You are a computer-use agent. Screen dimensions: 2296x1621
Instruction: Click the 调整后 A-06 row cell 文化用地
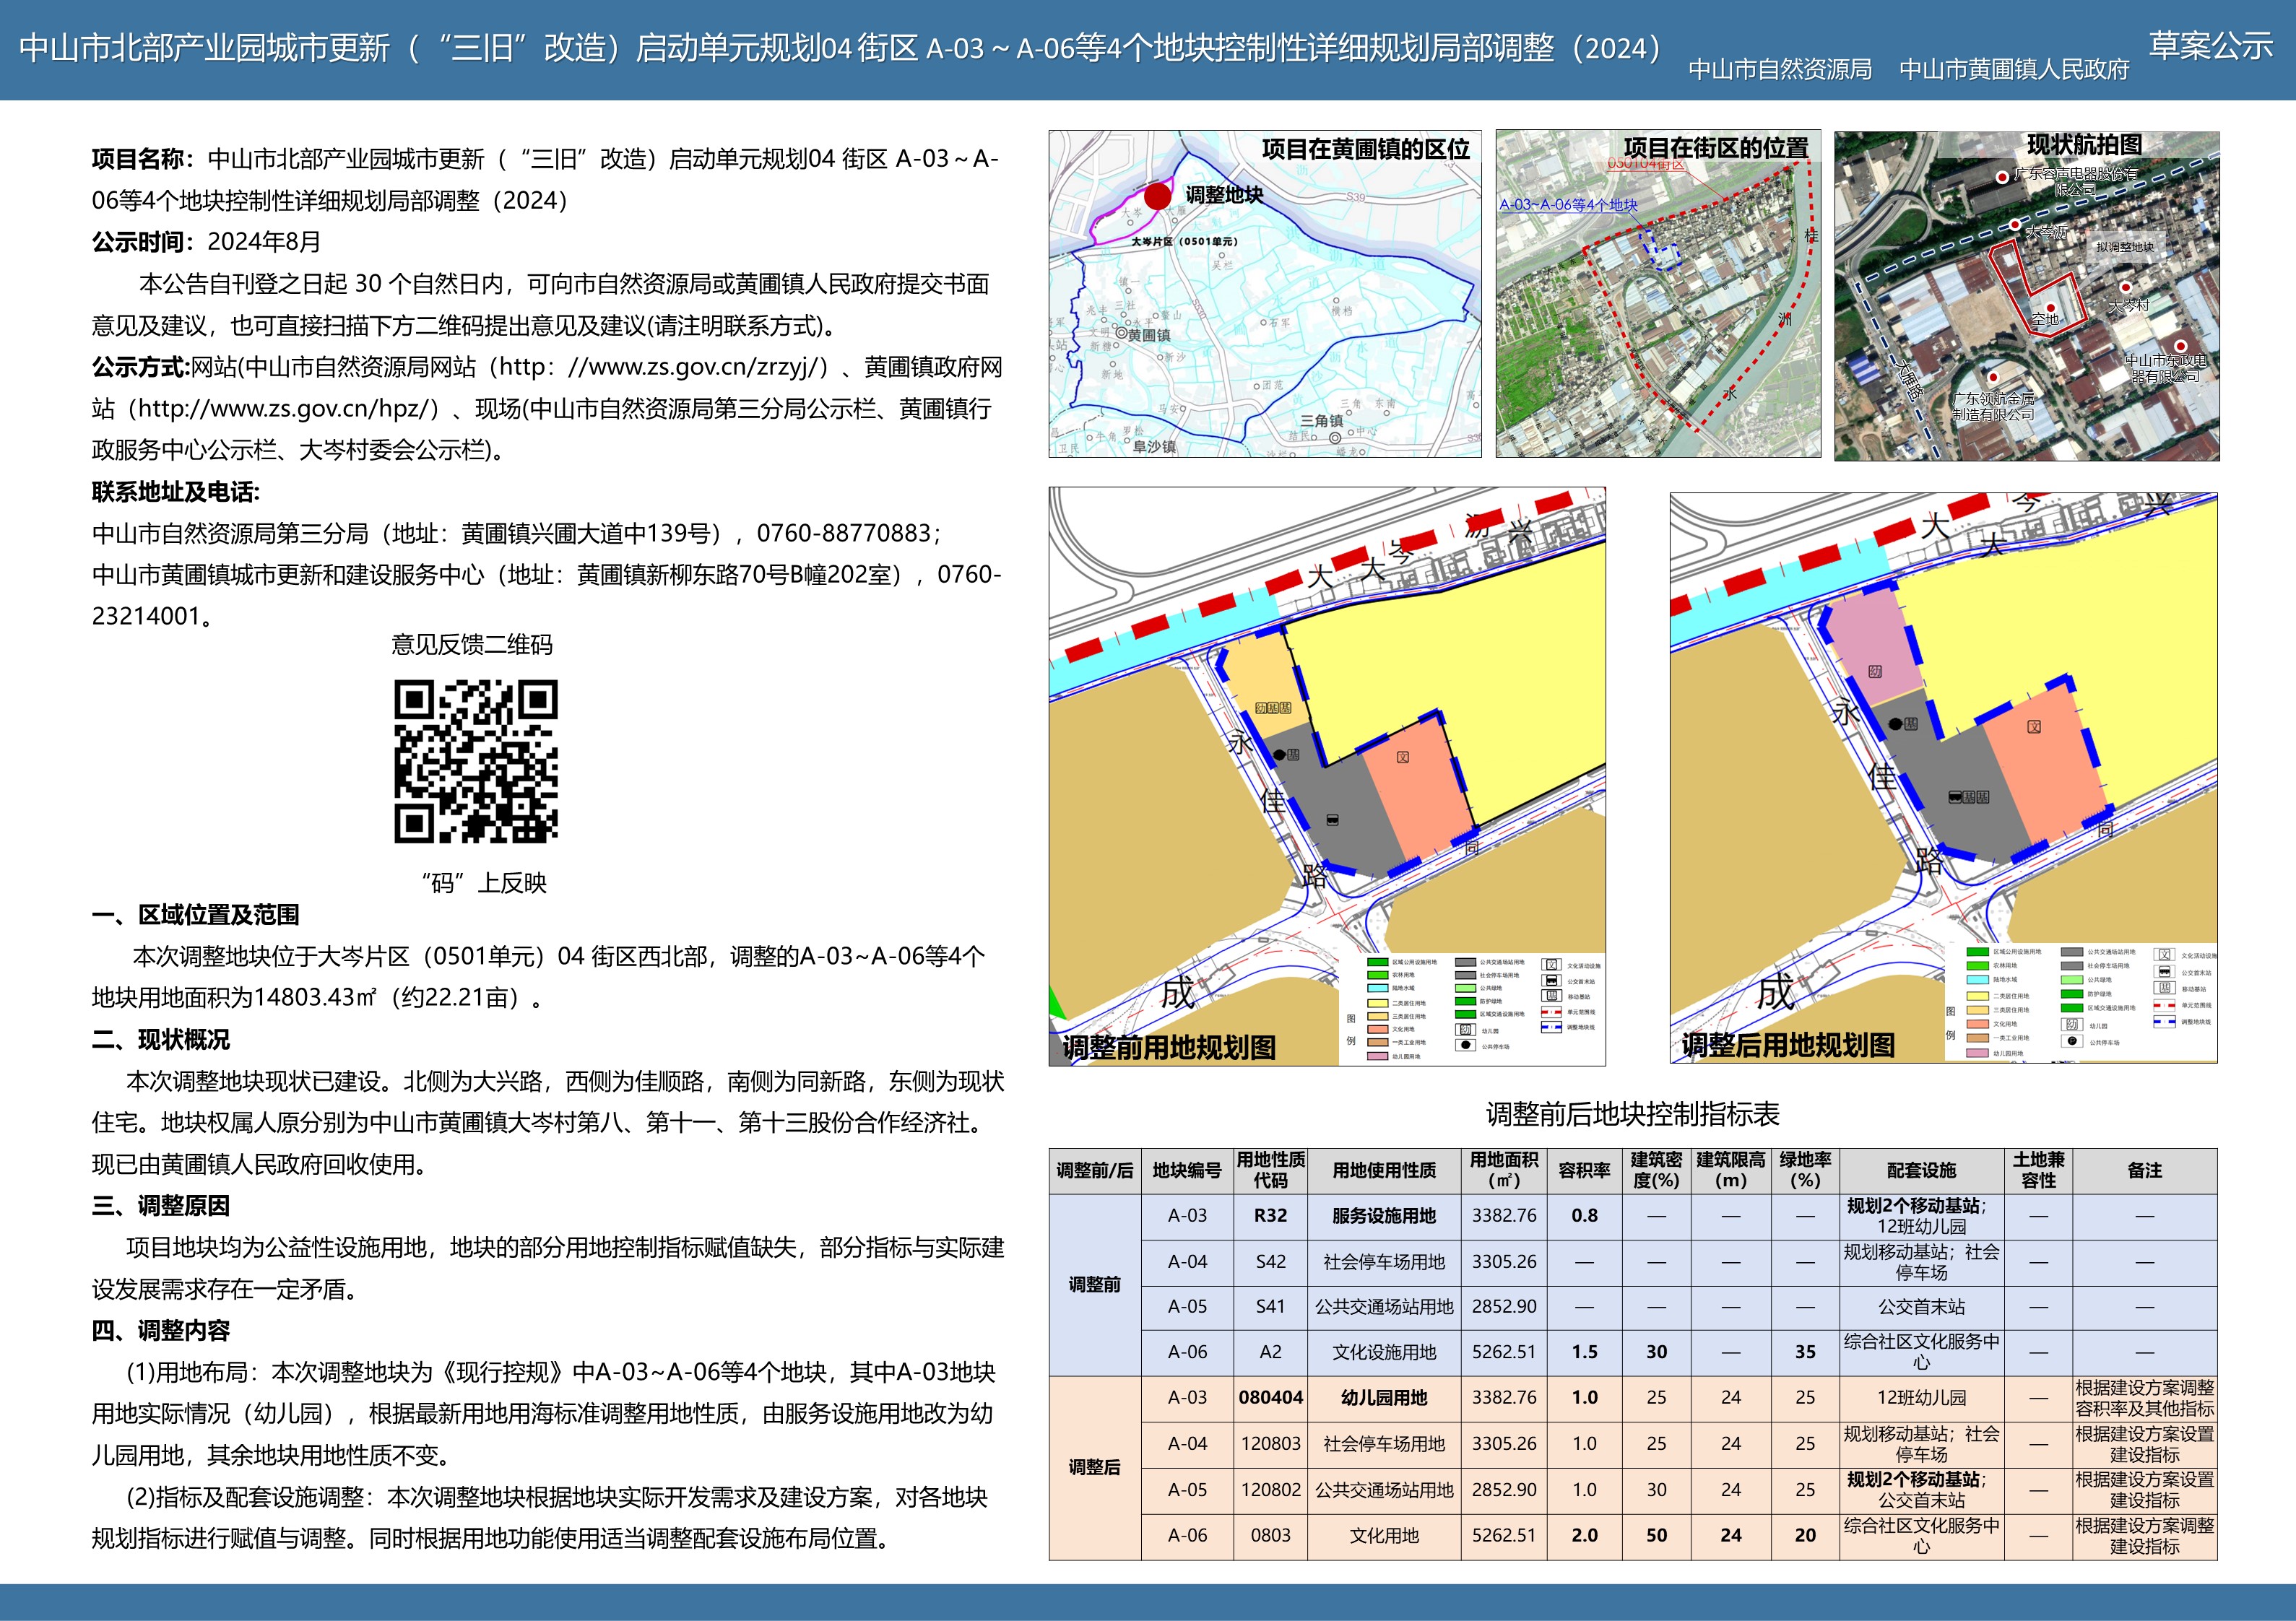coord(1383,1535)
